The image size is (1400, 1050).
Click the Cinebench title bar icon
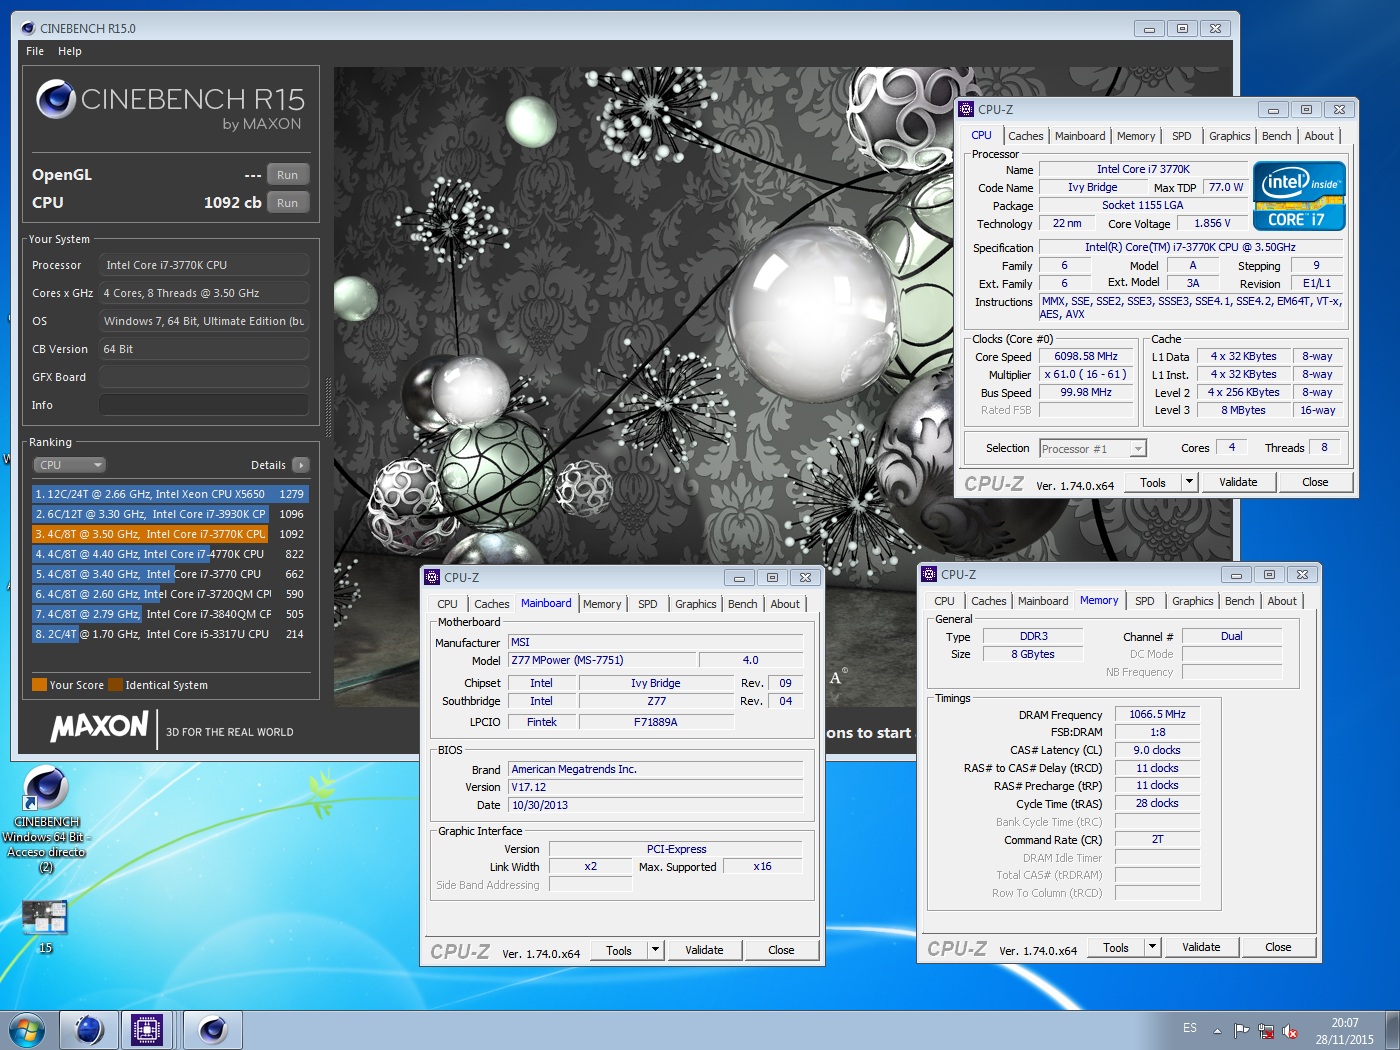point(28,28)
